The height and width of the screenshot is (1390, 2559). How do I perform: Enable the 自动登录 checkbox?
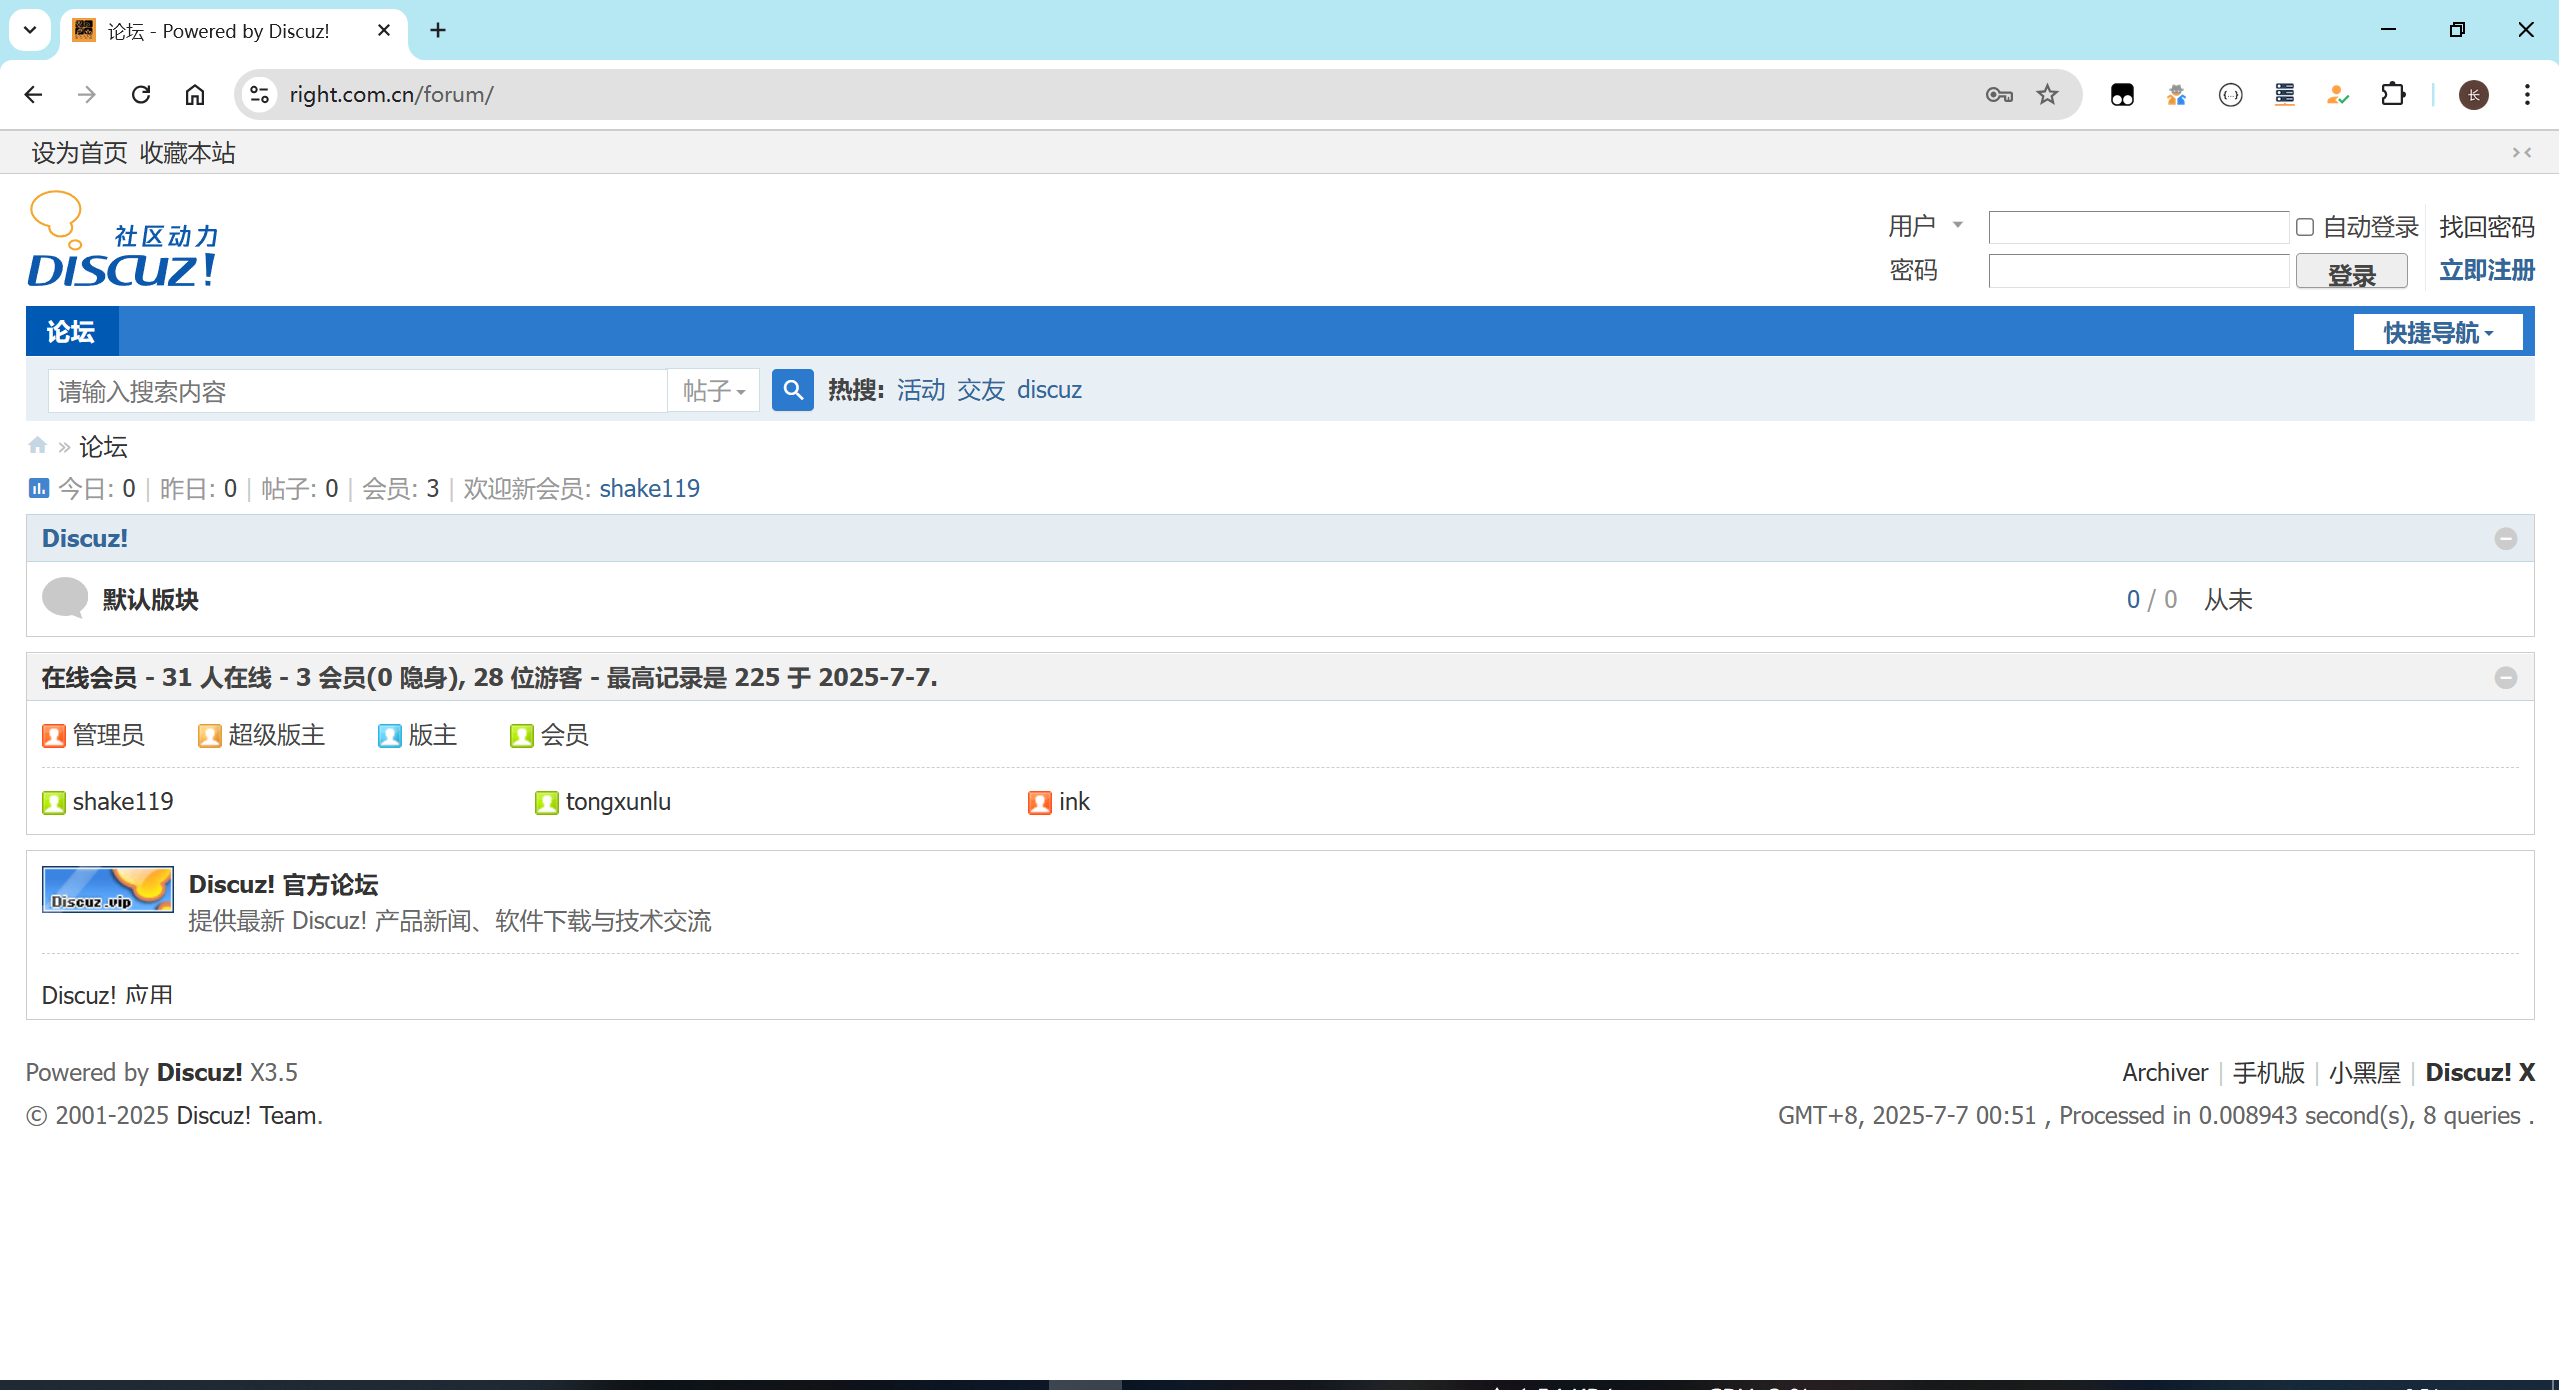[2305, 228]
